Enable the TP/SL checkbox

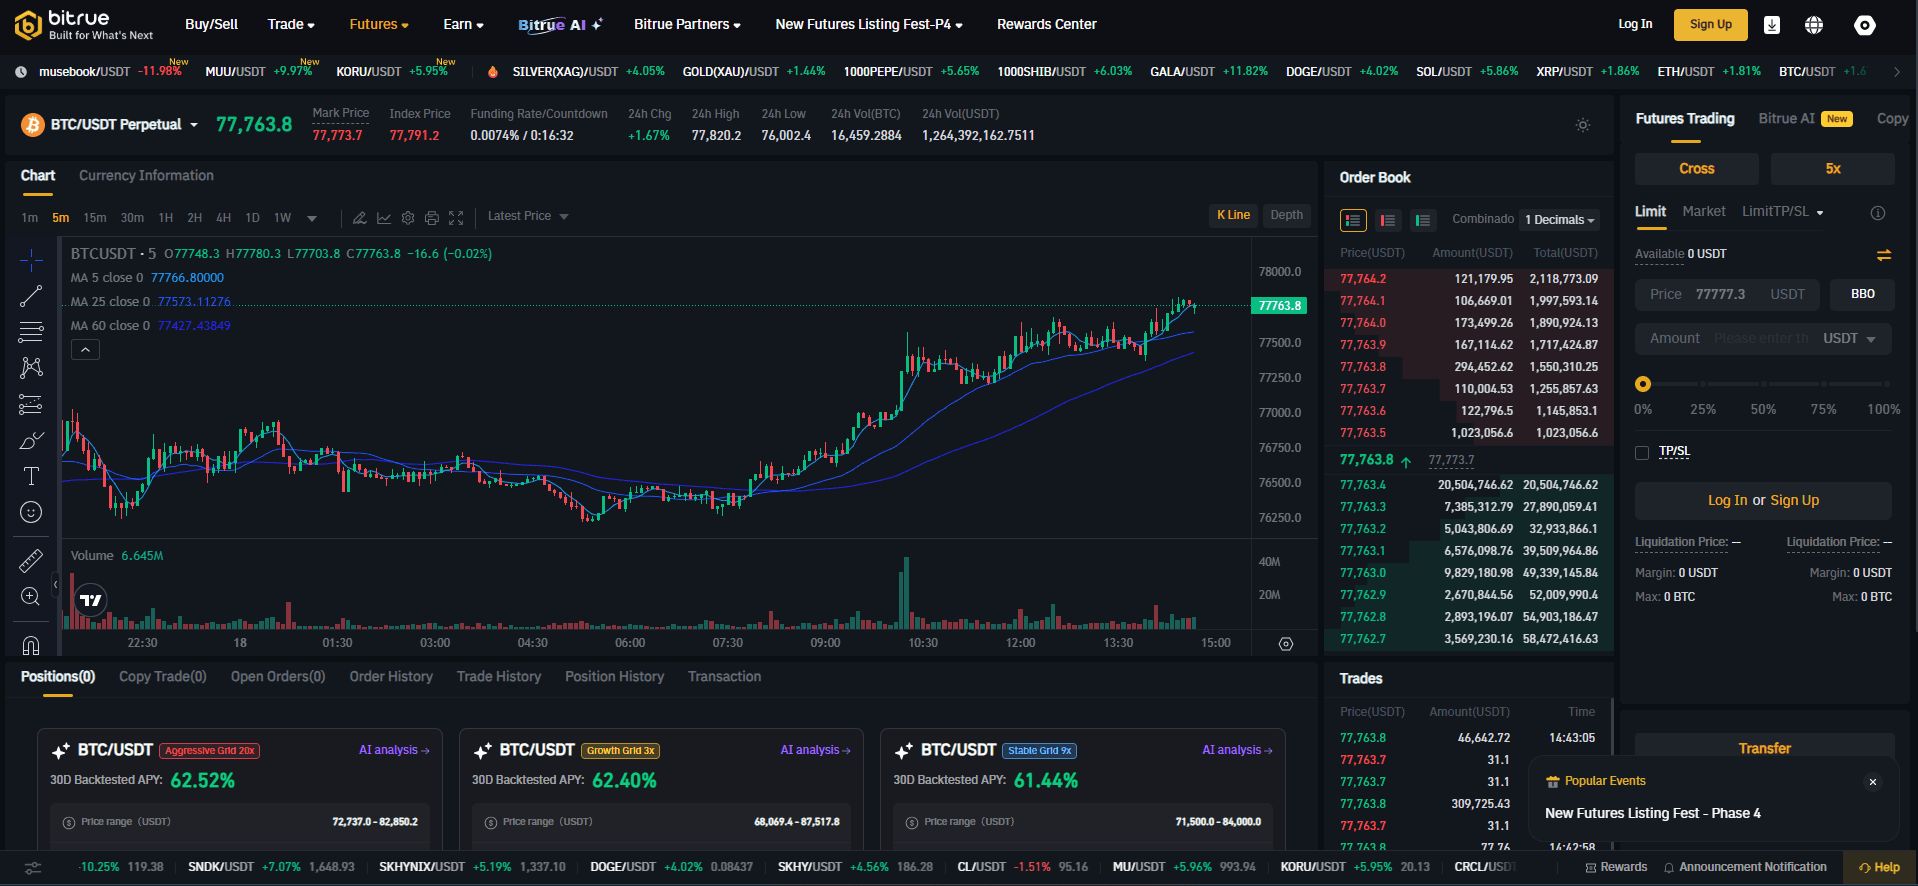pyautogui.click(x=1642, y=453)
